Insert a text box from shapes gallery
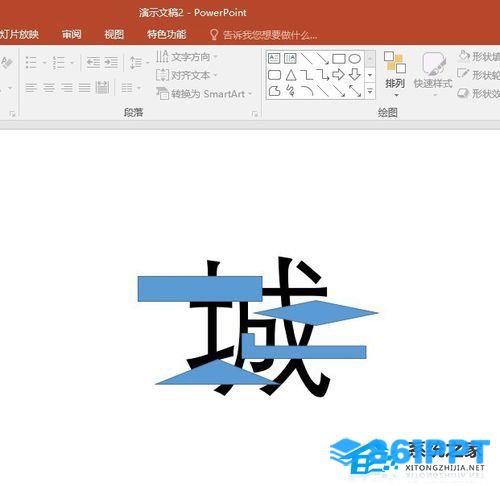This screenshot has height=486, width=500. pyautogui.click(x=274, y=58)
